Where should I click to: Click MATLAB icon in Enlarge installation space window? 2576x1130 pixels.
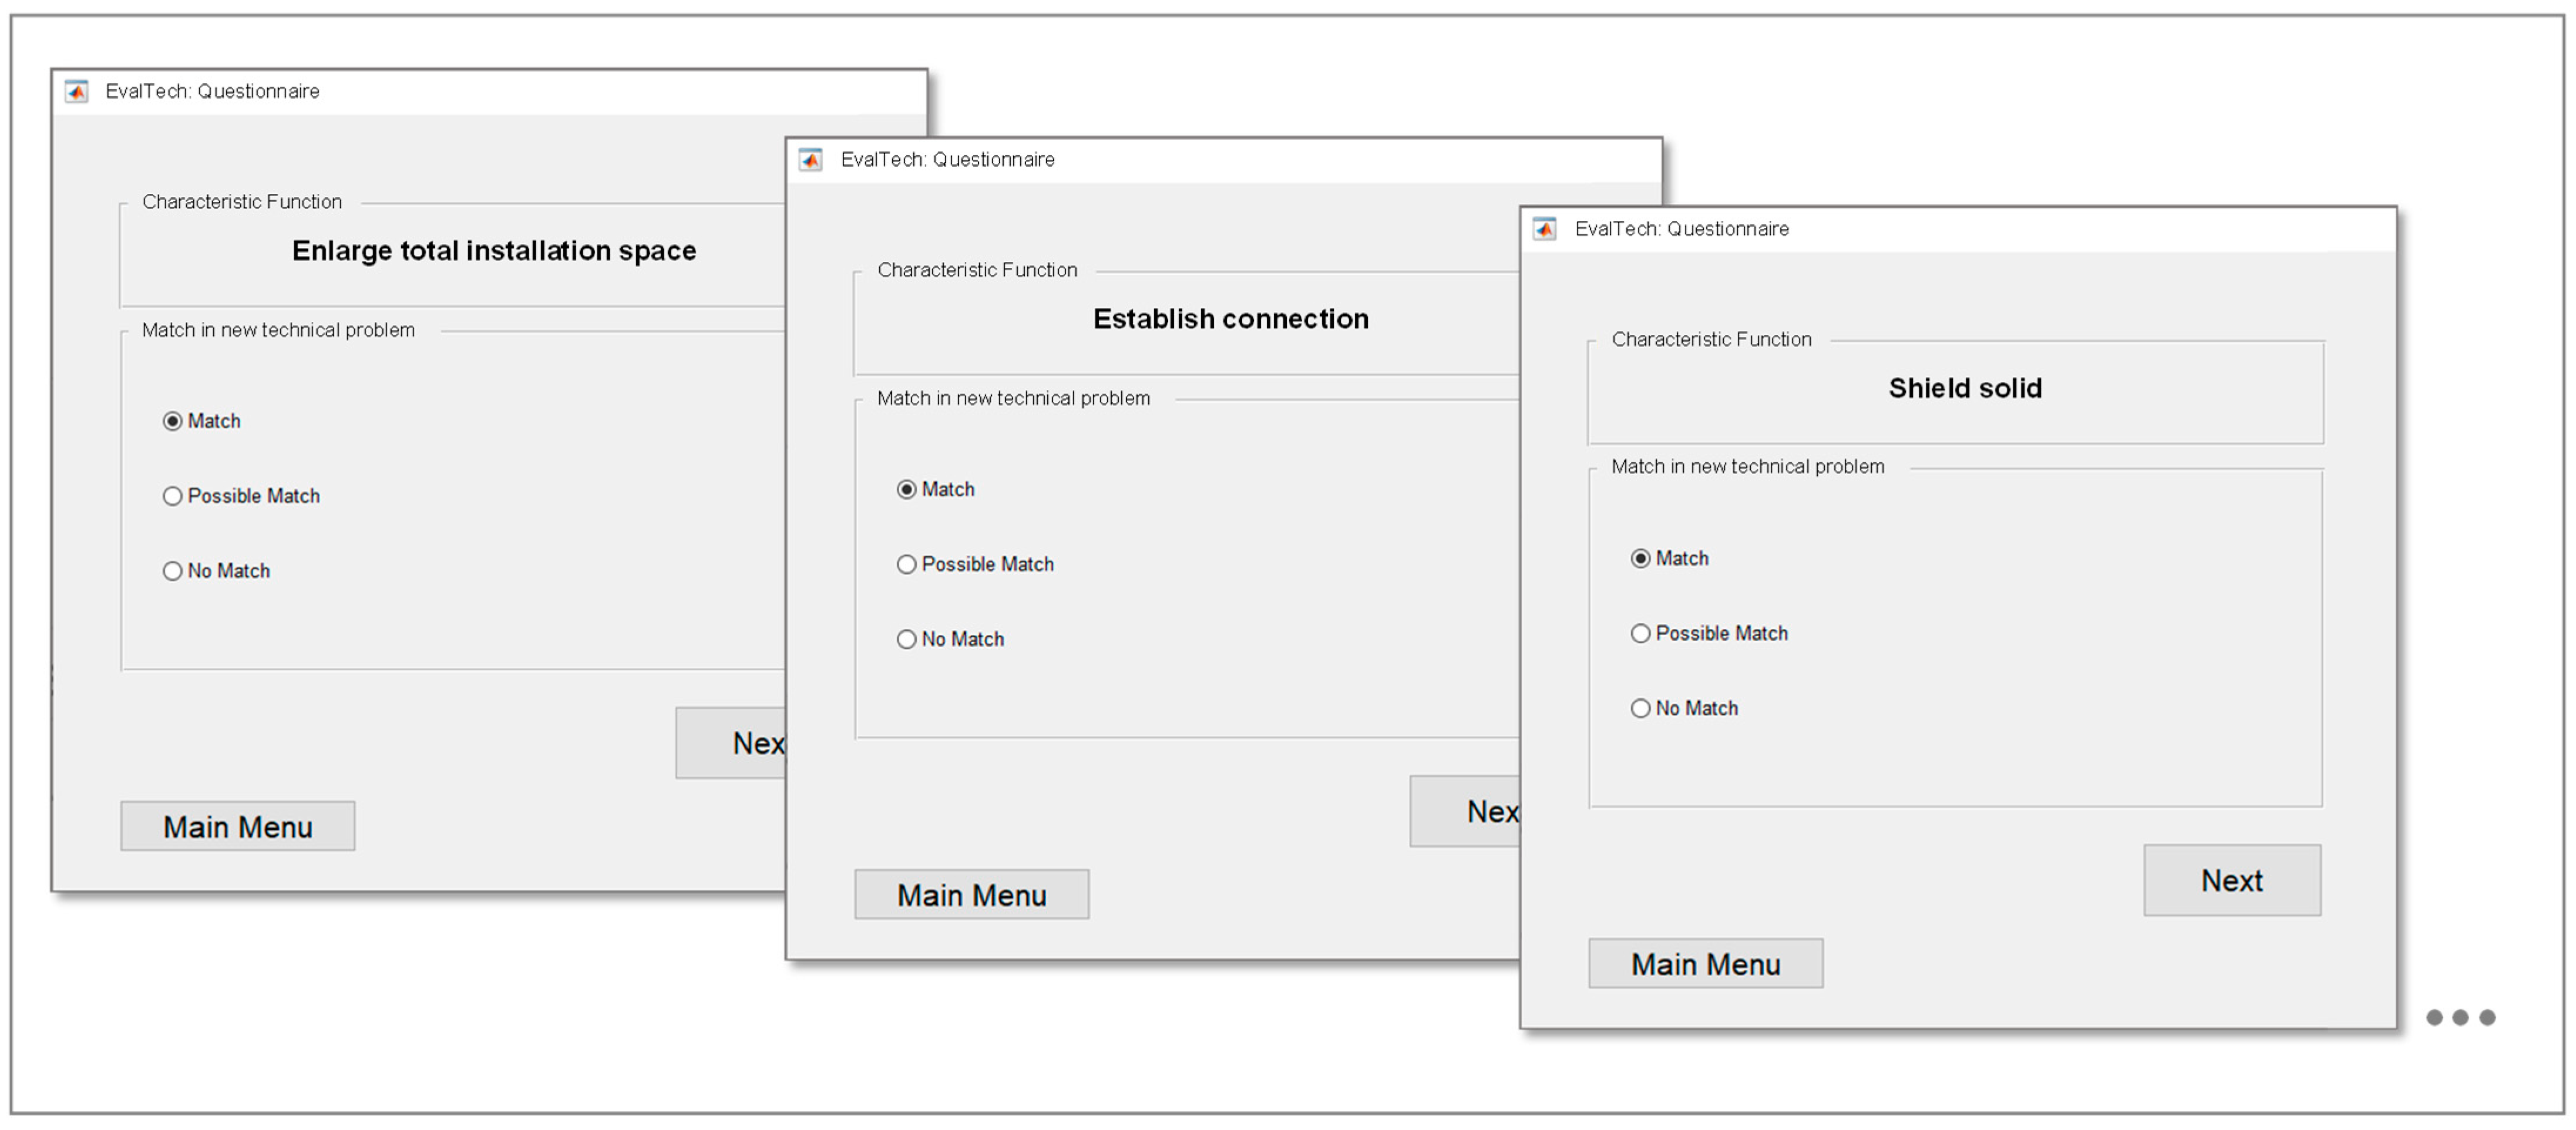(x=77, y=92)
